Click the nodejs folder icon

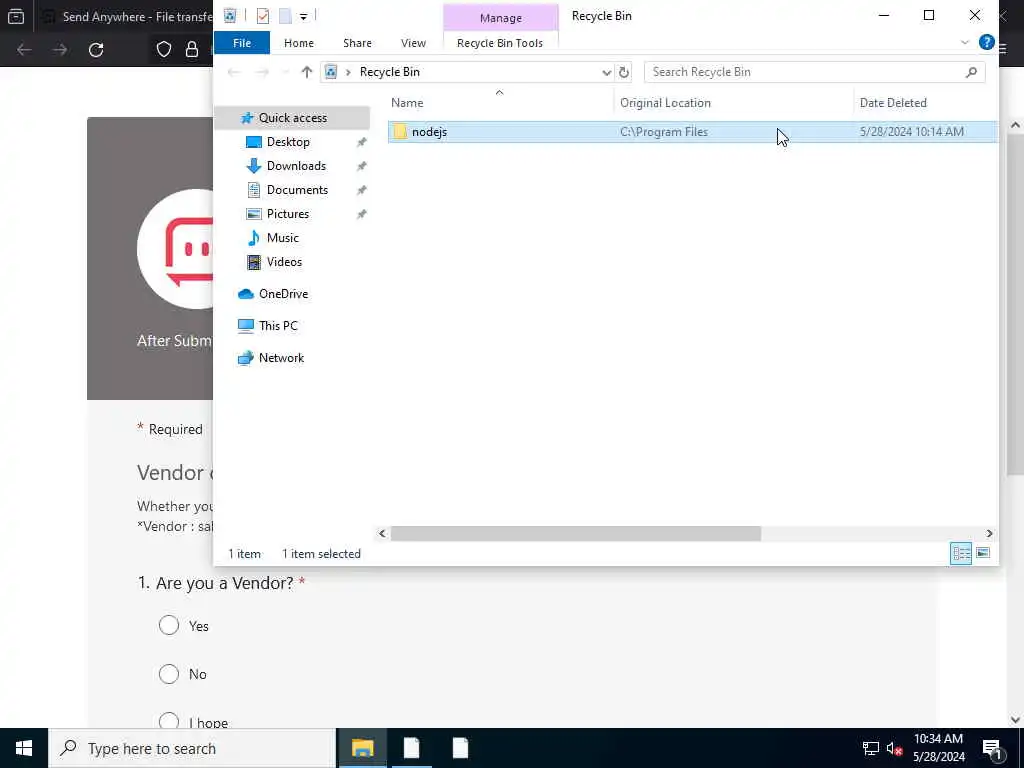400,132
